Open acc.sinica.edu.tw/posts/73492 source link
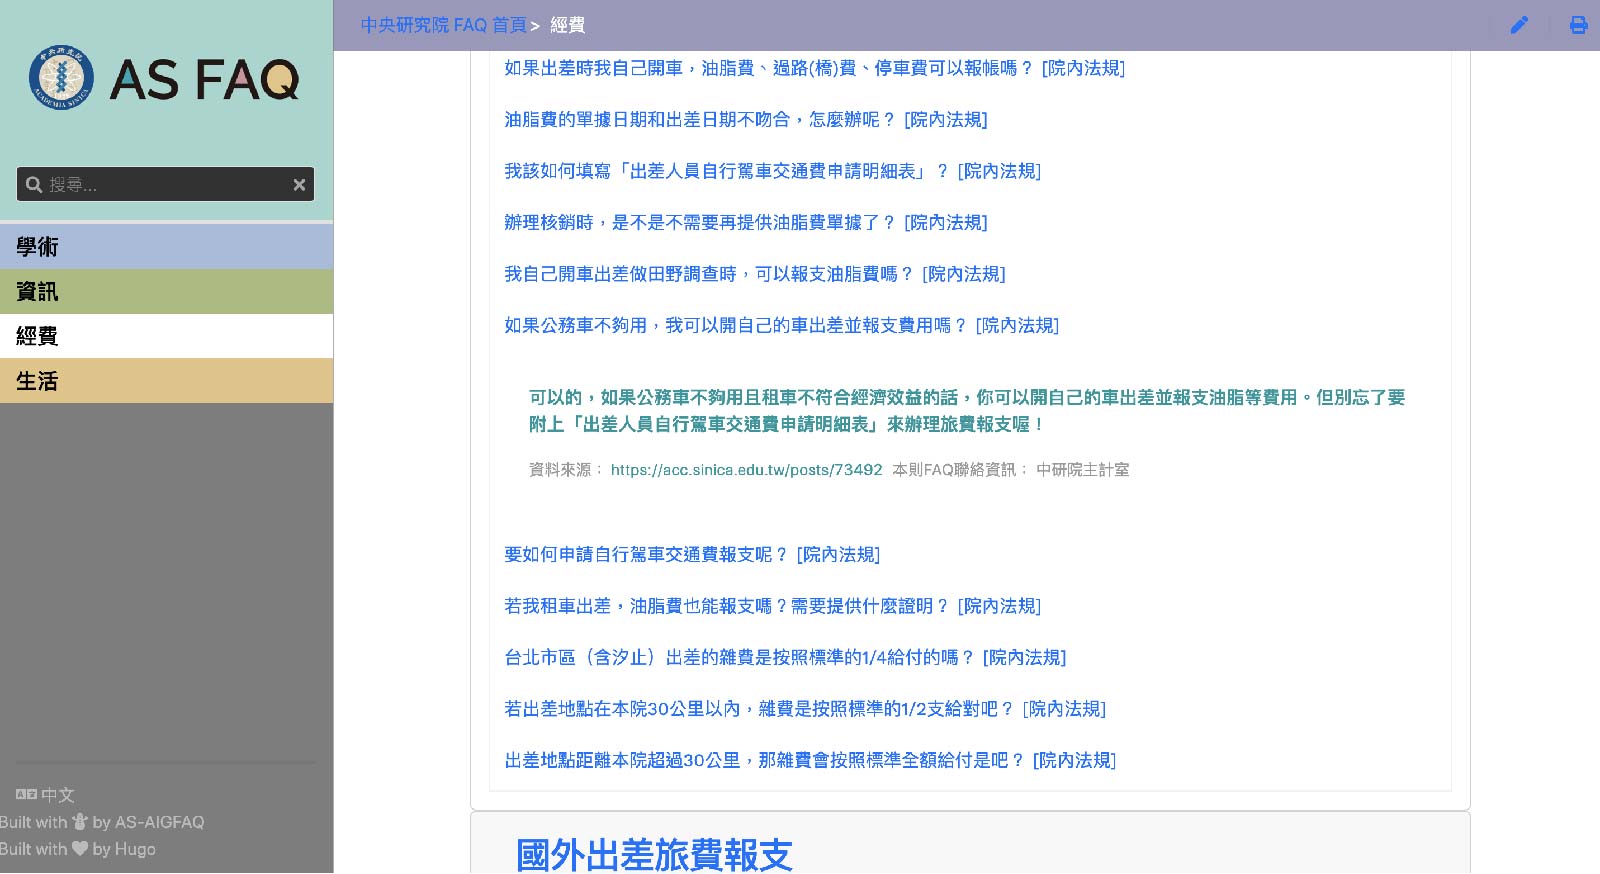The image size is (1600, 874). click(746, 469)
